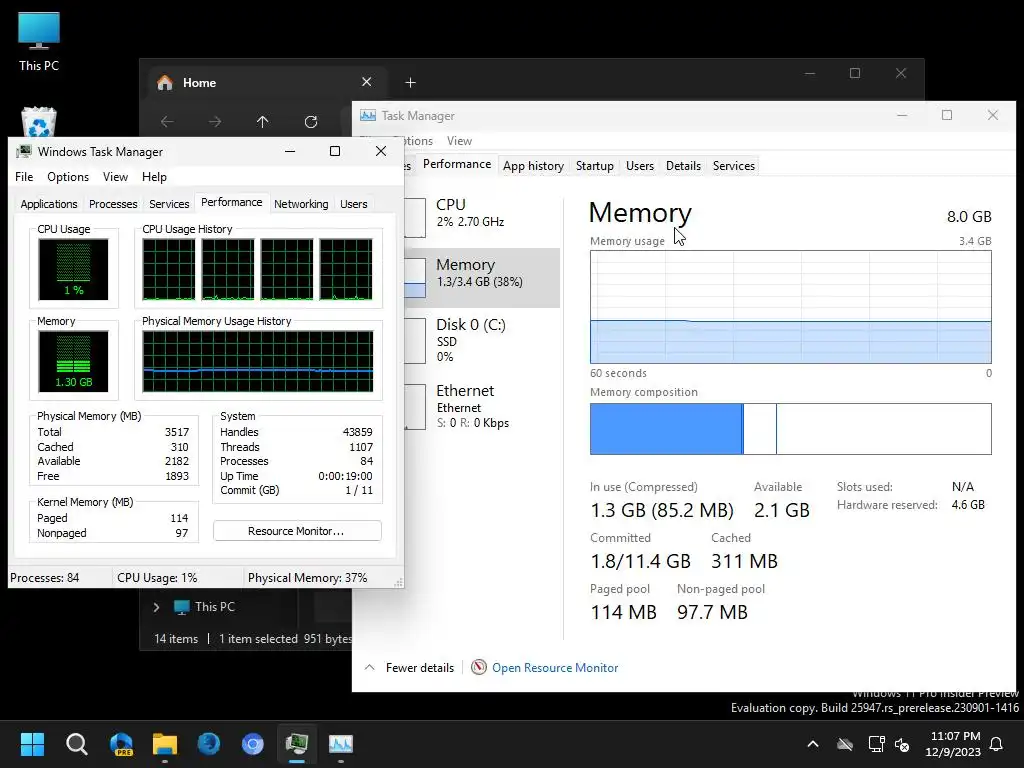Switch to classic Task Manager taskbar icon
This screenshot has height=768, width=1024.
click(x=296, y=743)
